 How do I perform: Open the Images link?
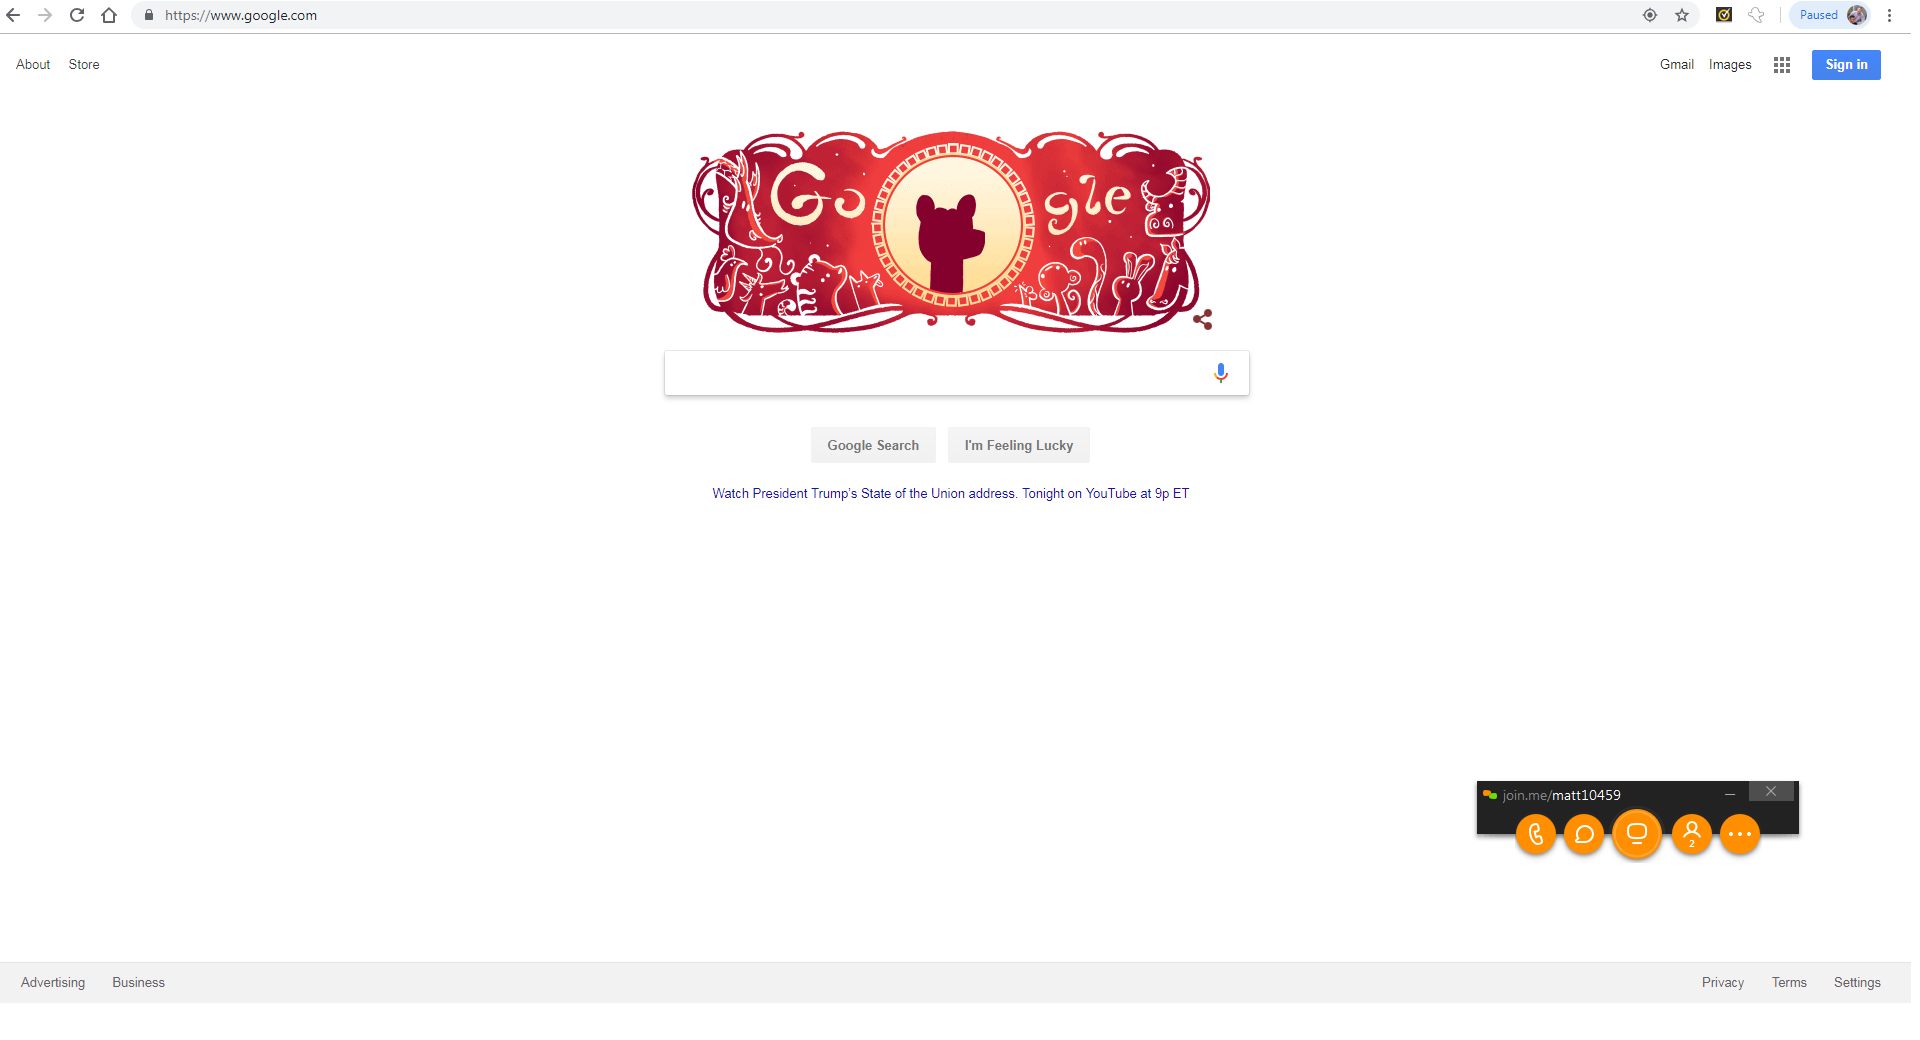click(1730, 64)
